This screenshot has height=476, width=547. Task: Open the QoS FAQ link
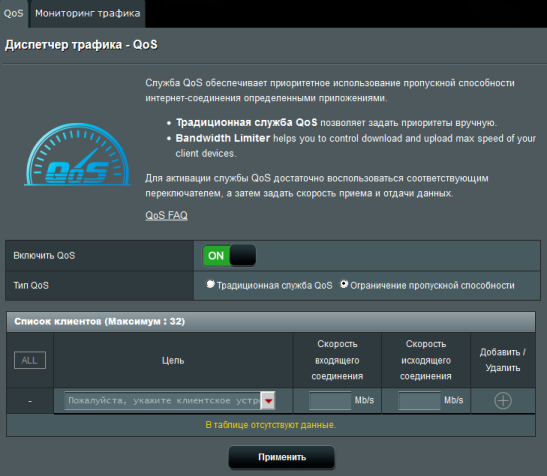pos(166,215)
